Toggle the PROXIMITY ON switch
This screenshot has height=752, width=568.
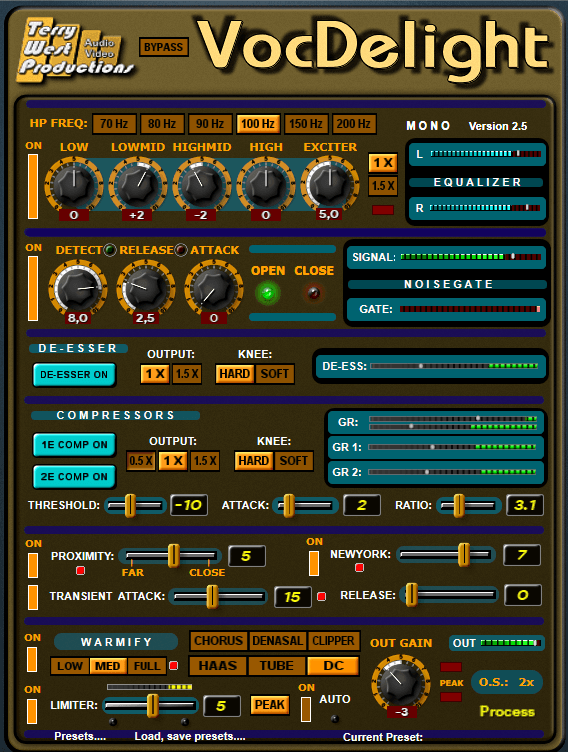point(33,565)
